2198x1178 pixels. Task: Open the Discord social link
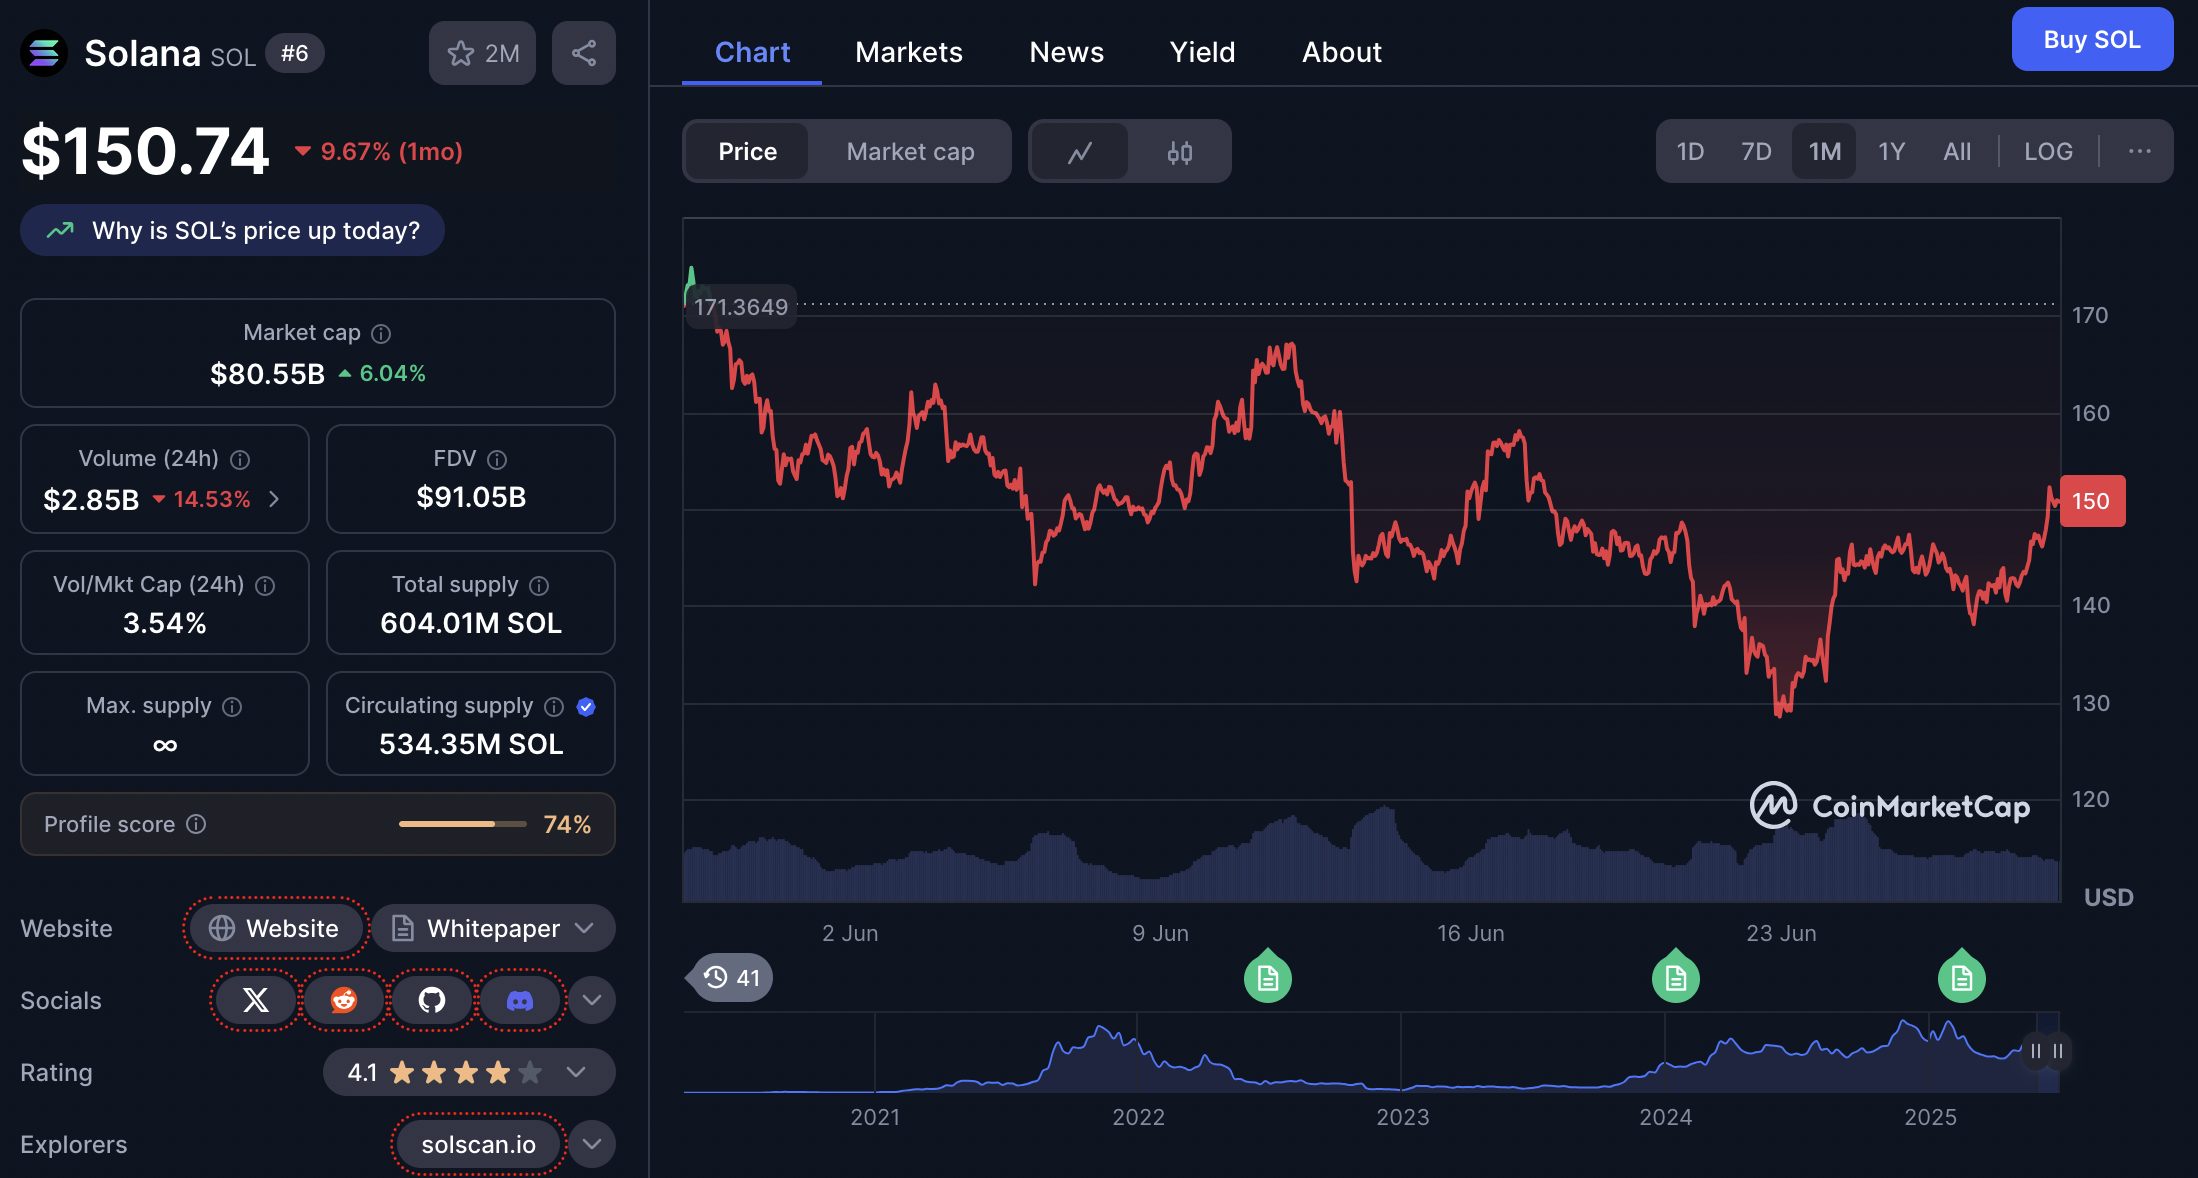[x=520, y=1000]
